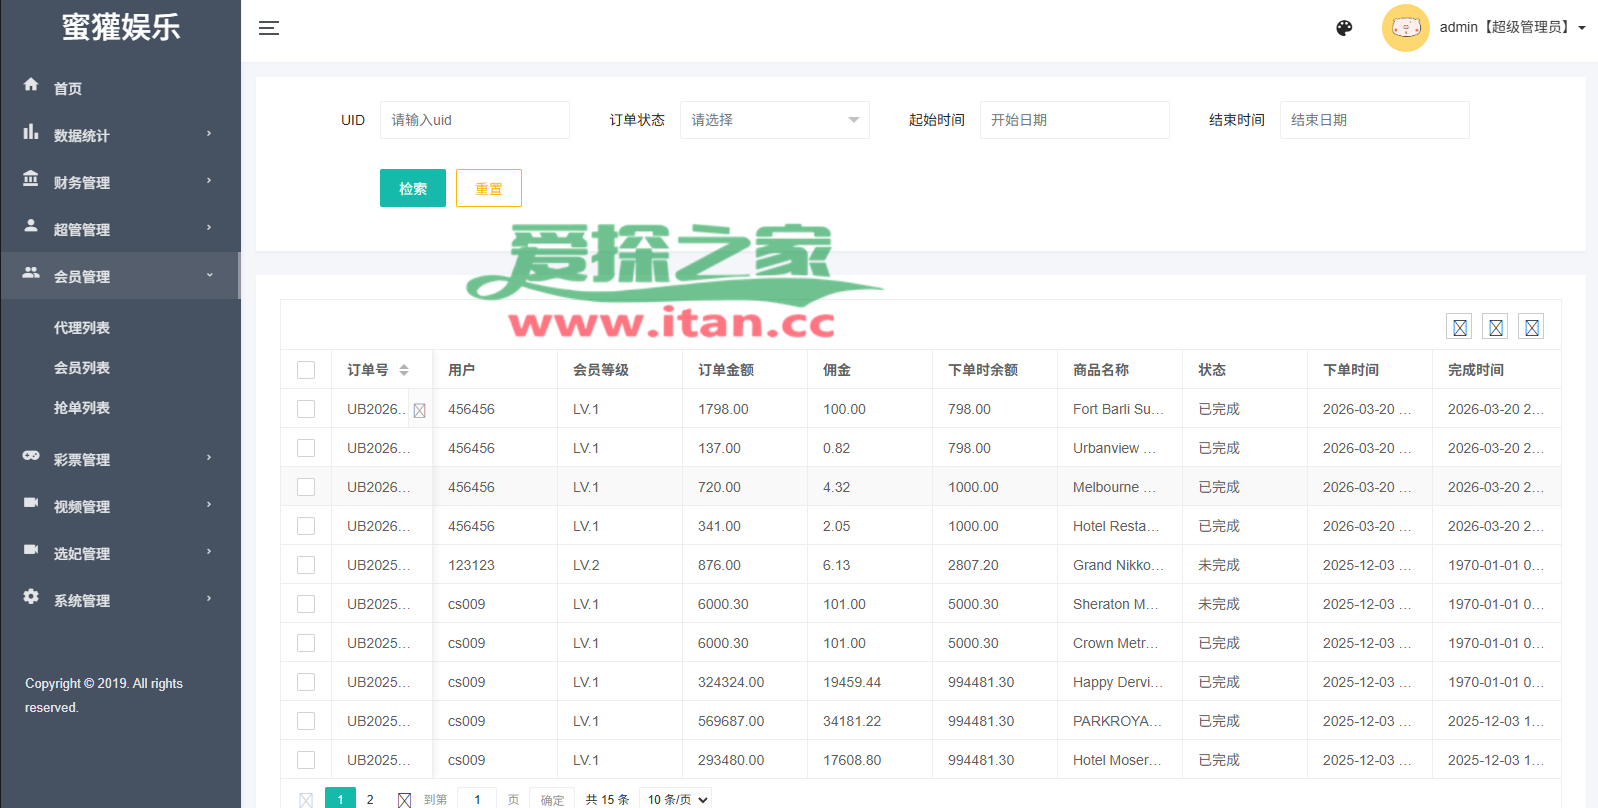
Task: Click the bar chart icon for 数据统计
Action: pos(31,132)
